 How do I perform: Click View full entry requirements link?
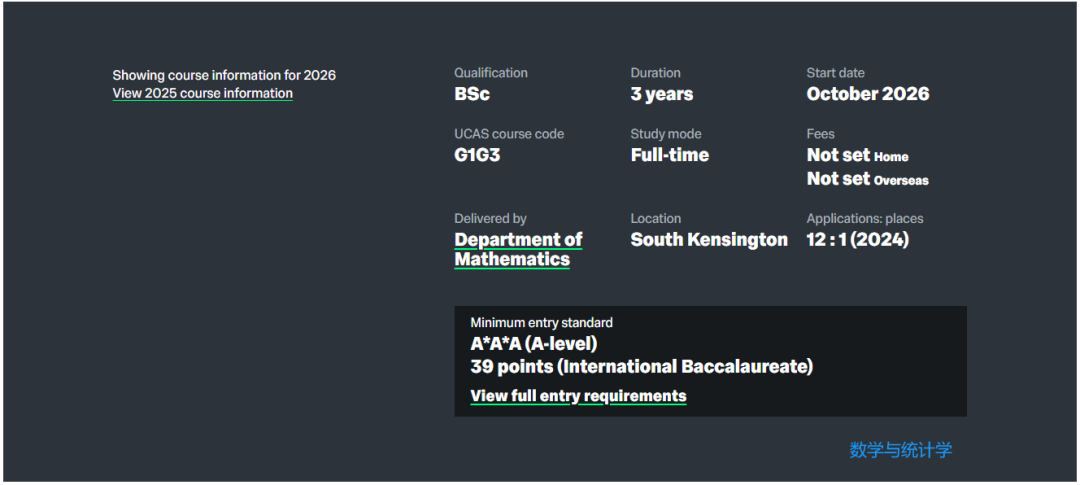[578, 396]
